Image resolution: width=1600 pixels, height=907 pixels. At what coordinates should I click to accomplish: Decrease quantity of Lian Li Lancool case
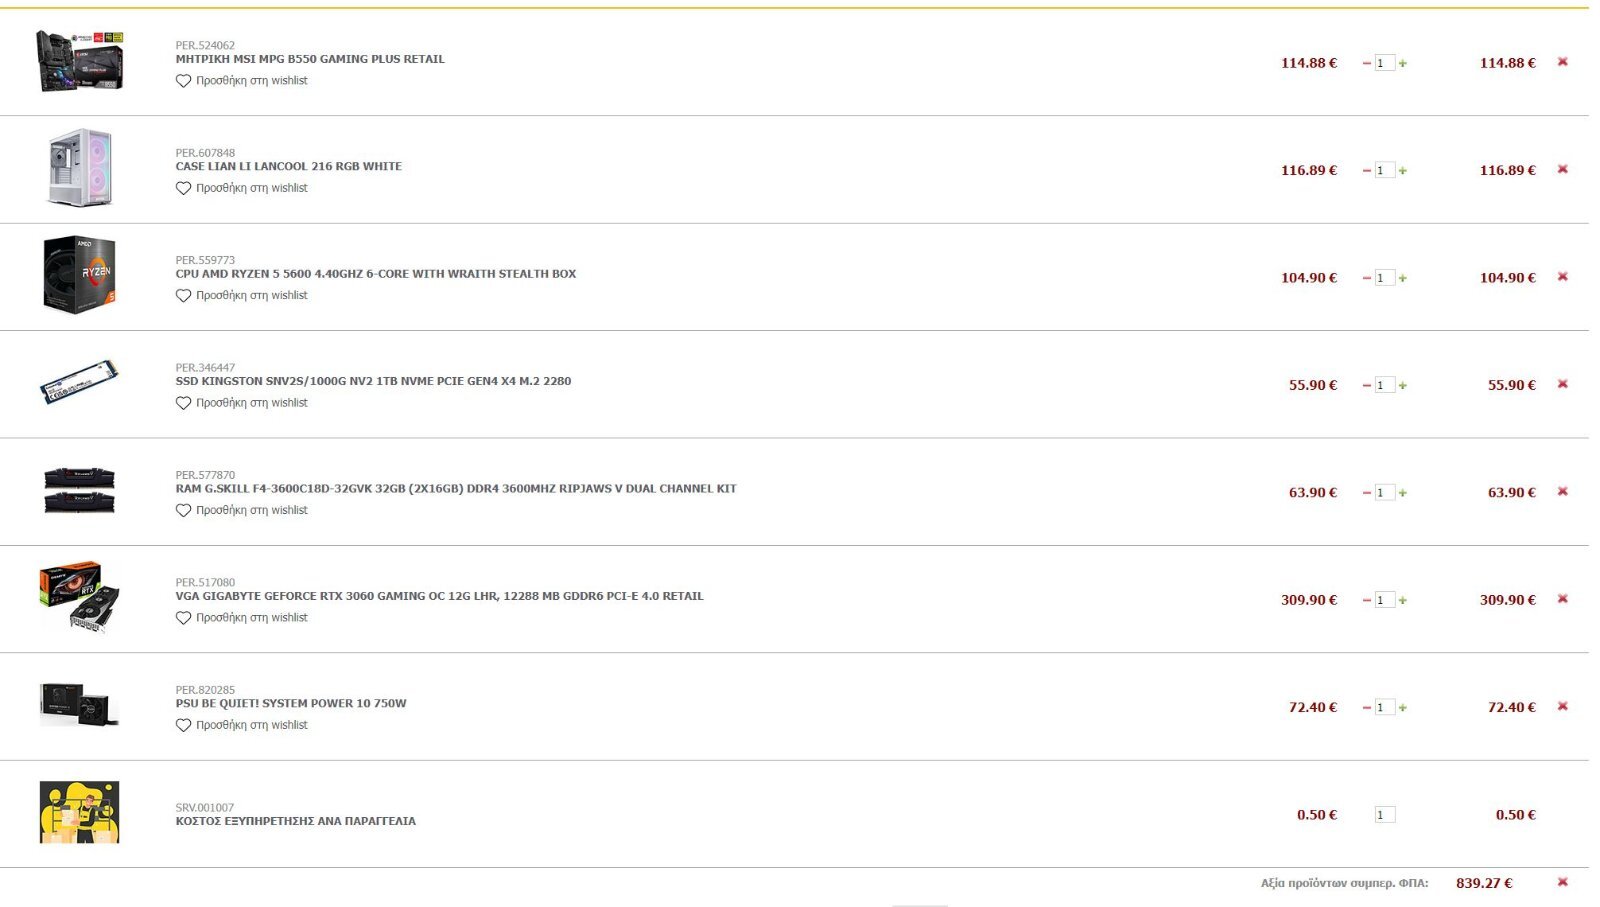click(x=1366, y=171)
